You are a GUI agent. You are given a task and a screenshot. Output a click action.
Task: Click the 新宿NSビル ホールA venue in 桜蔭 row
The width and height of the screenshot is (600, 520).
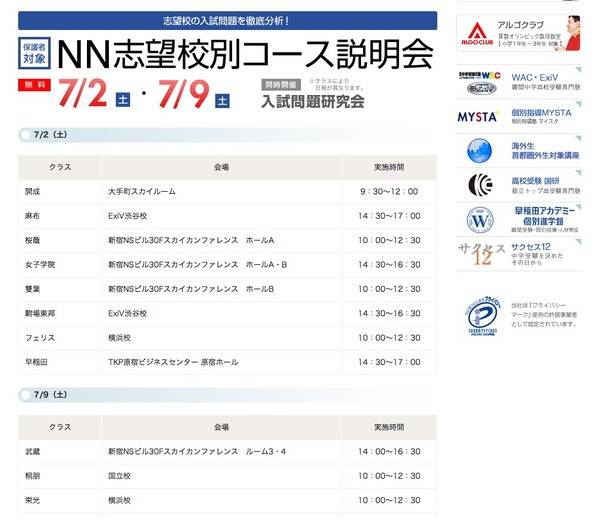tap(222, 240)
